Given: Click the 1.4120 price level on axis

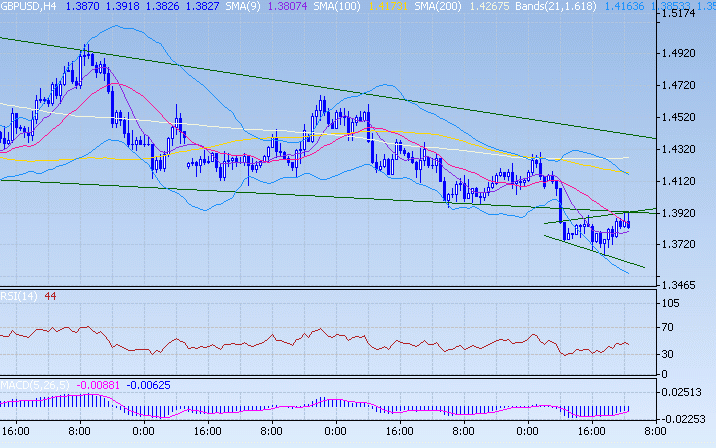Looking at the screenshot, I should (686, 181).
